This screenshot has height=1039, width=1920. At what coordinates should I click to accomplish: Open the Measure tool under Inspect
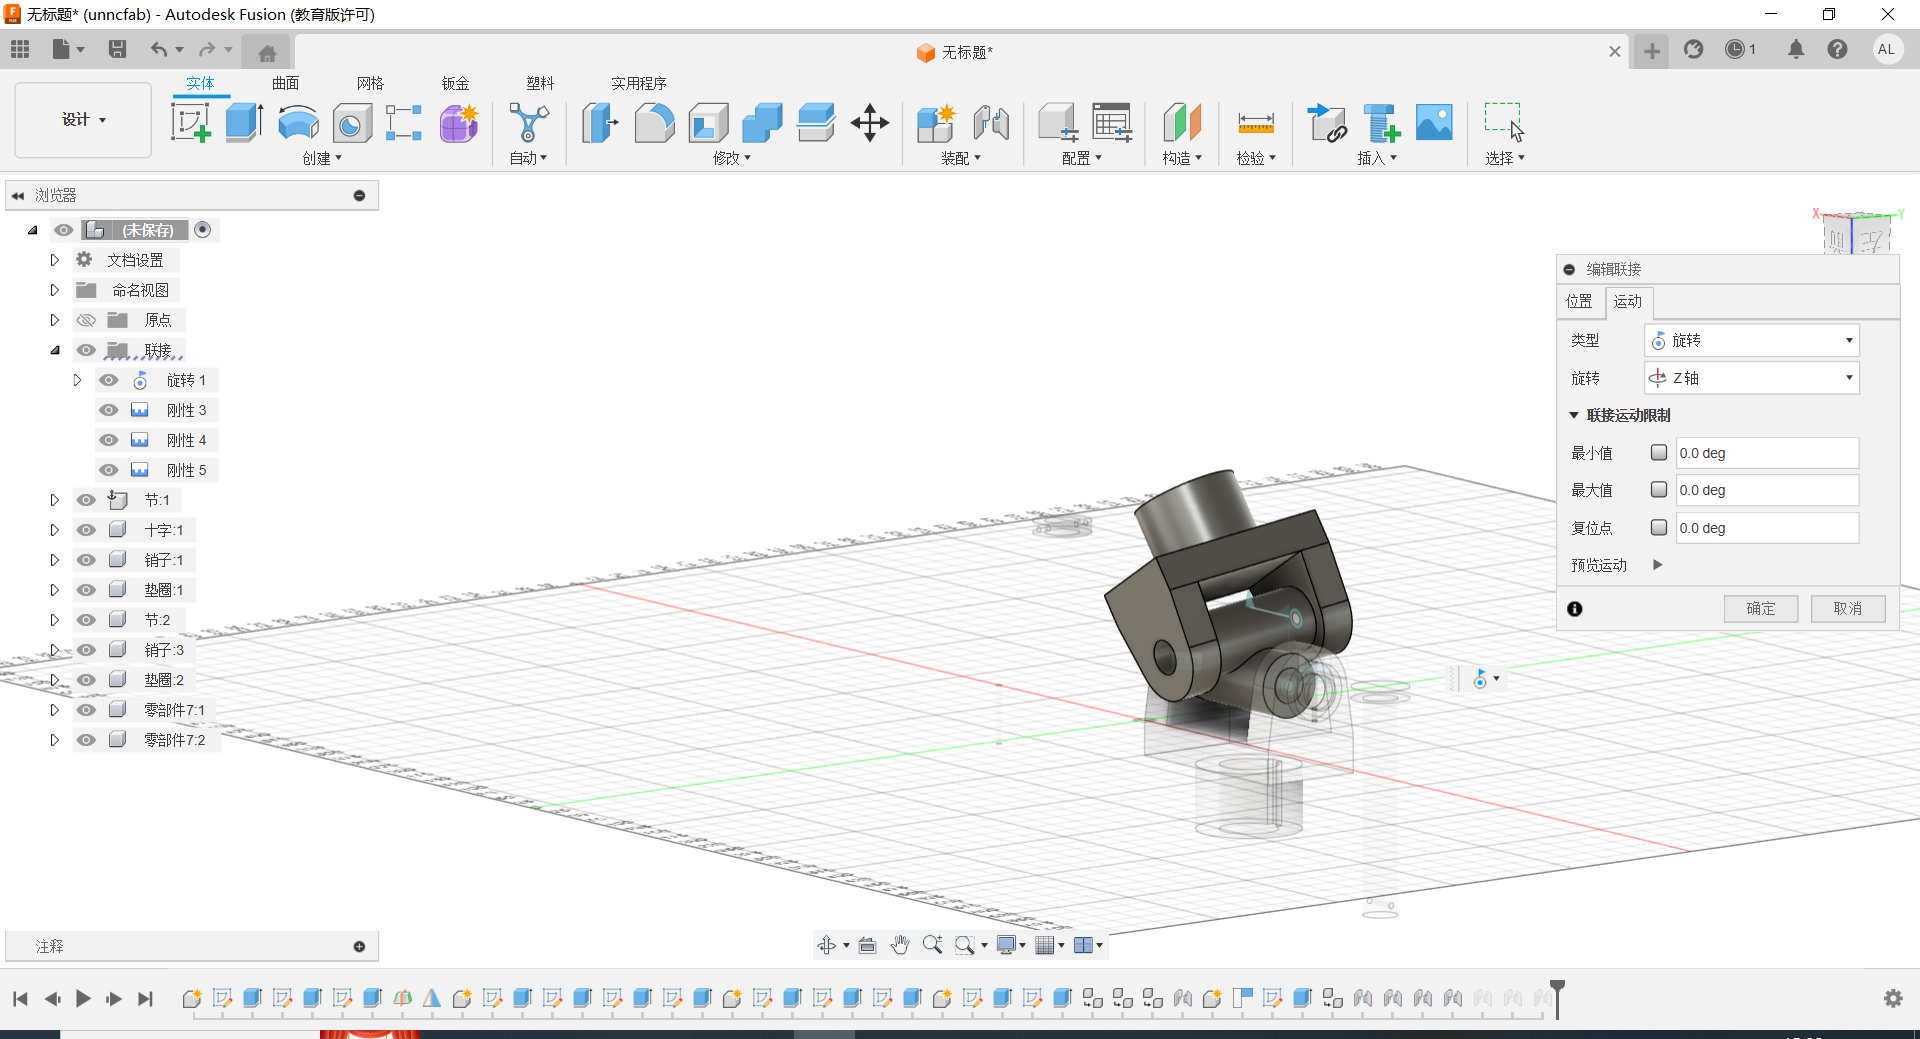pyautogui.click(x=1255, y=124)
